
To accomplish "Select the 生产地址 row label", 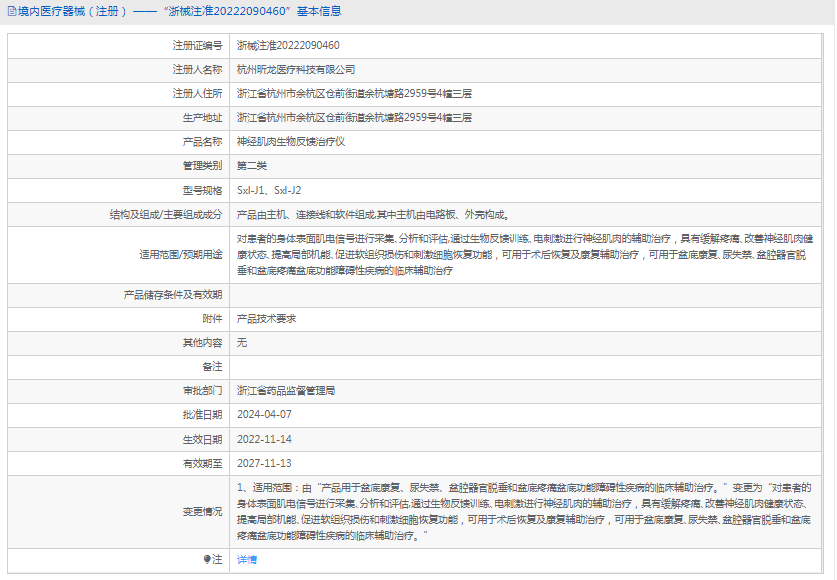I will coord(202,118).
